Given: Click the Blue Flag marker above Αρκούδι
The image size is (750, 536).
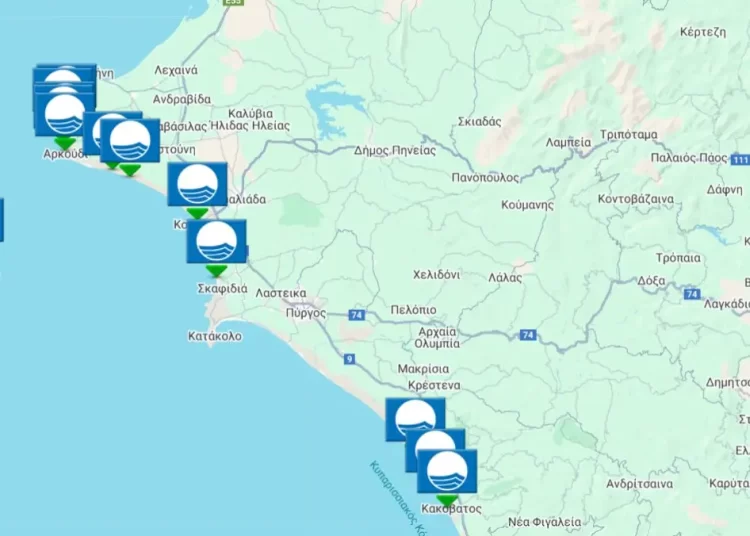Looking at the screenshot, I should [x=65, y=115].
